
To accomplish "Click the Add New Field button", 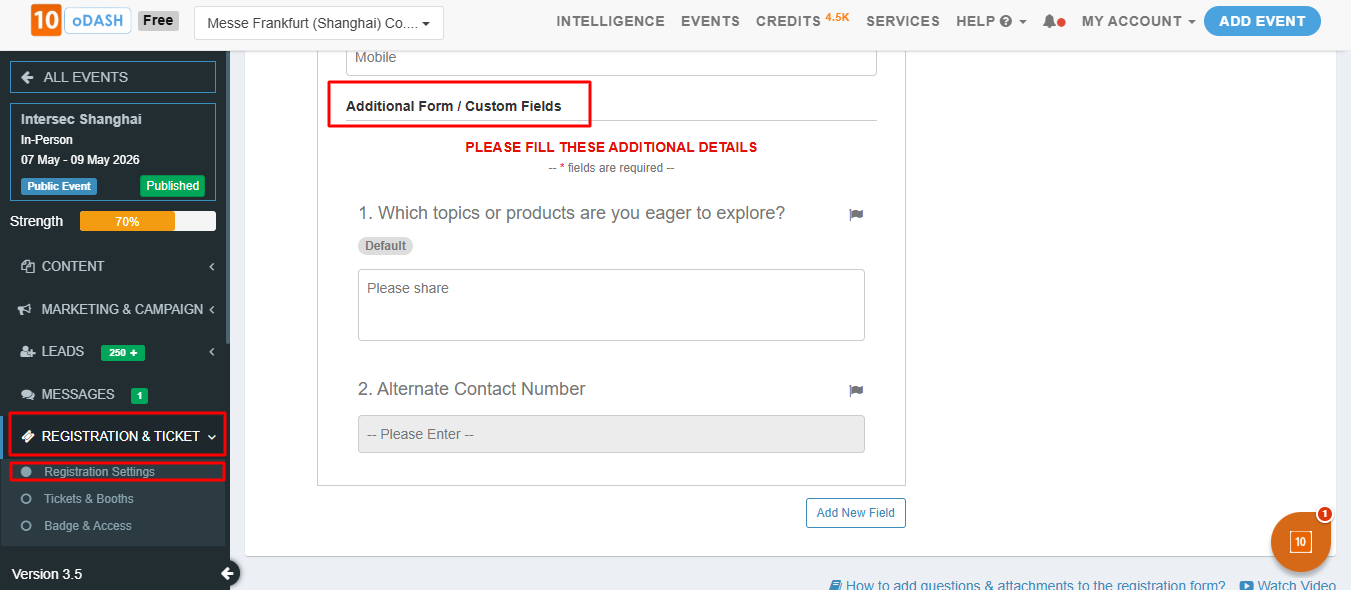I will [855, 513].
